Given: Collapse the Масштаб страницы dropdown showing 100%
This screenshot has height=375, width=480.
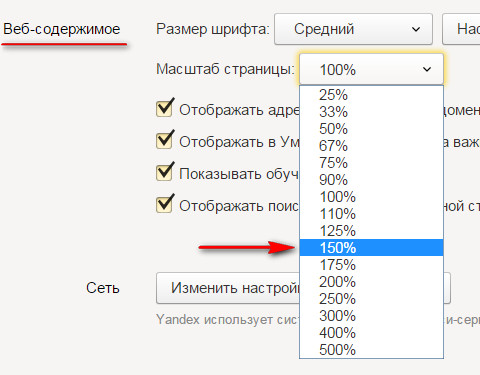Looking at the screenshot, I should [x=371, y=69].
